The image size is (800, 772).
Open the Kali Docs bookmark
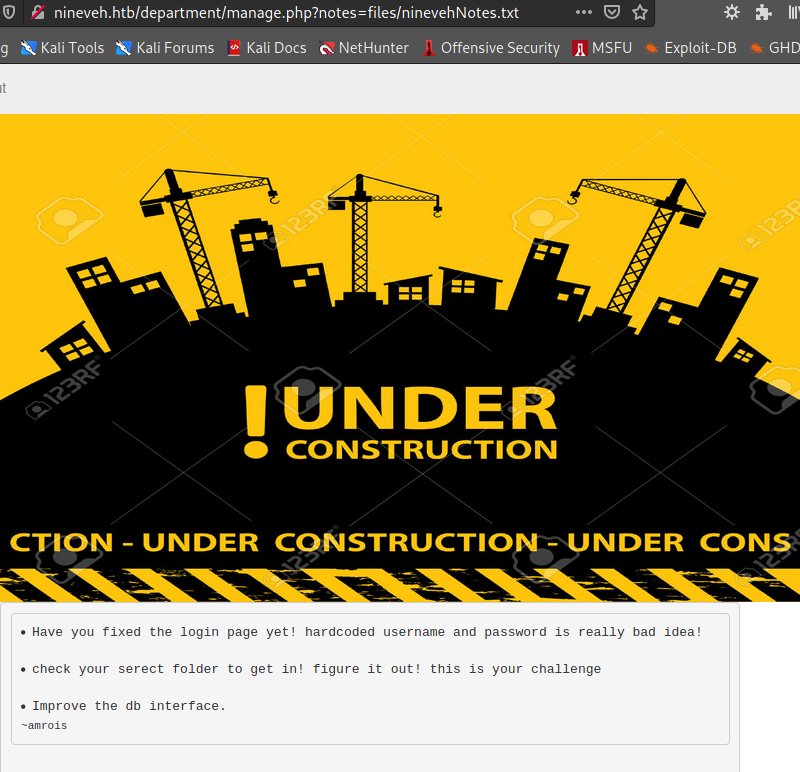267,48
